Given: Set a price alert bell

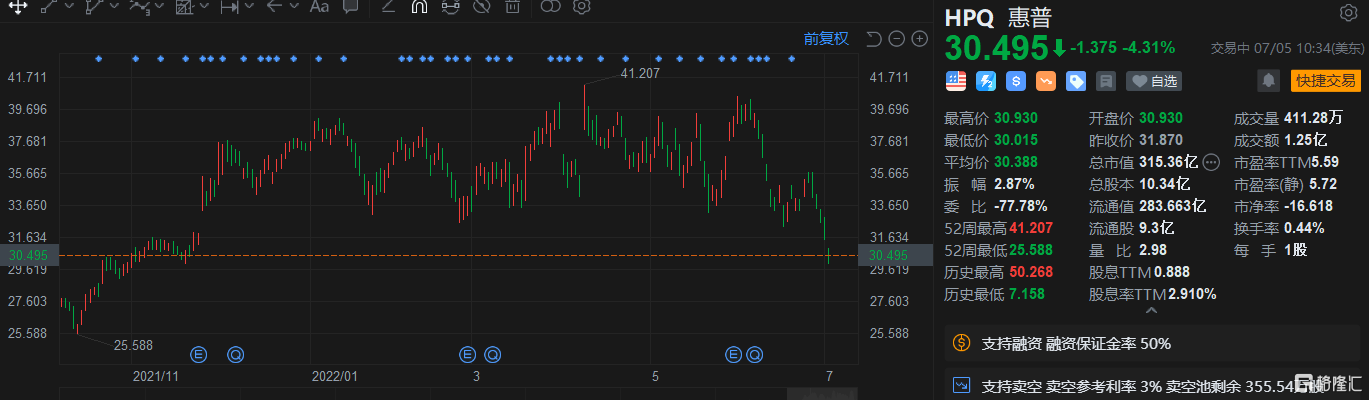Looking at the screenshot, I should tap(1268, 80).
